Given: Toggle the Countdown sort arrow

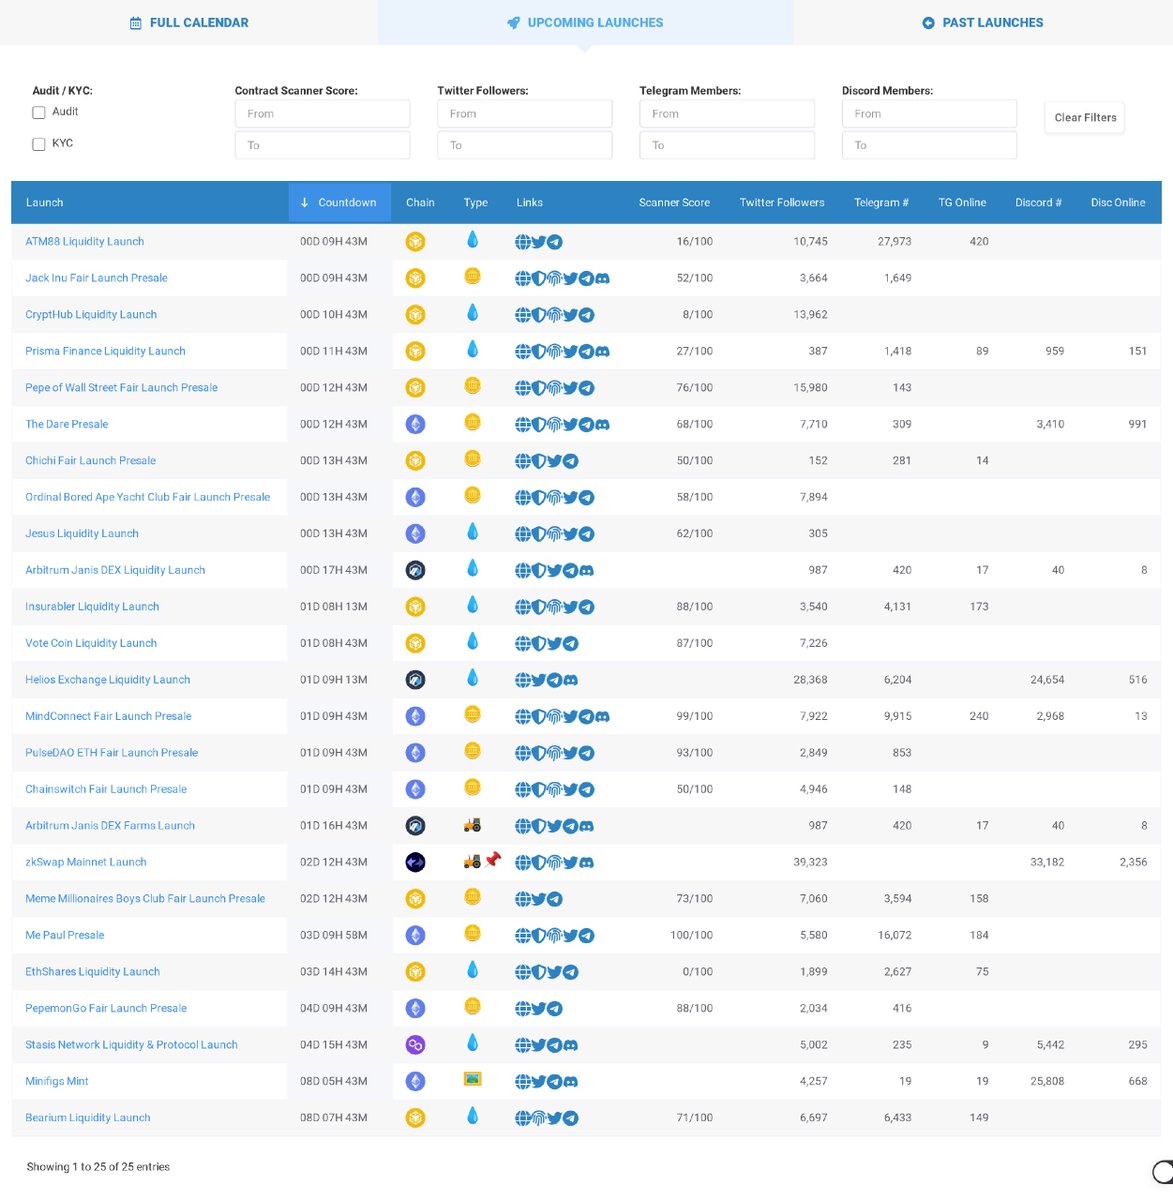Looking at the screenshot, I should pos(303,202).
